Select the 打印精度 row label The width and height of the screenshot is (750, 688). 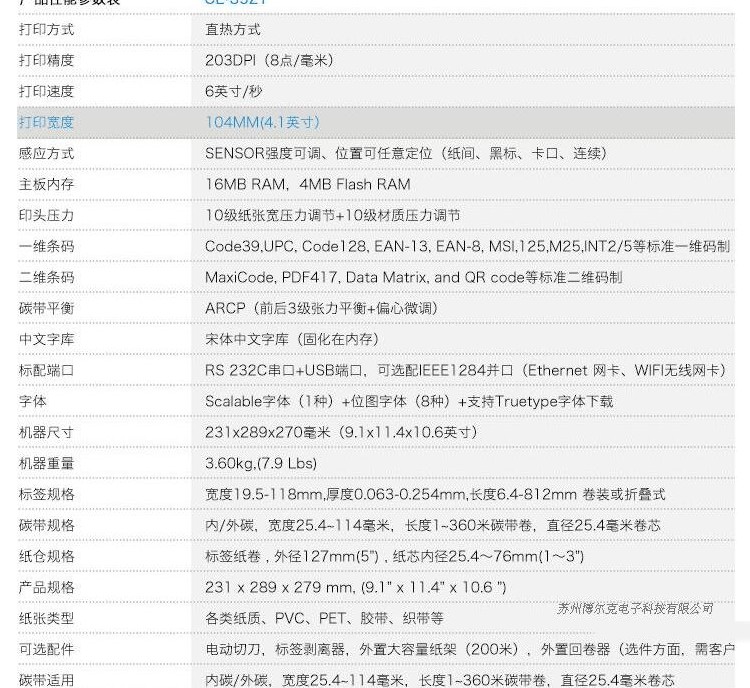point(46,60)
